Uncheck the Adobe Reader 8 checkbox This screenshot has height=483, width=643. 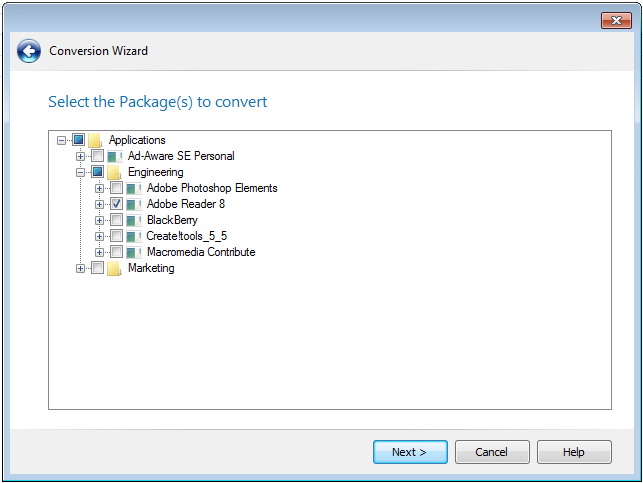[116, 204]
